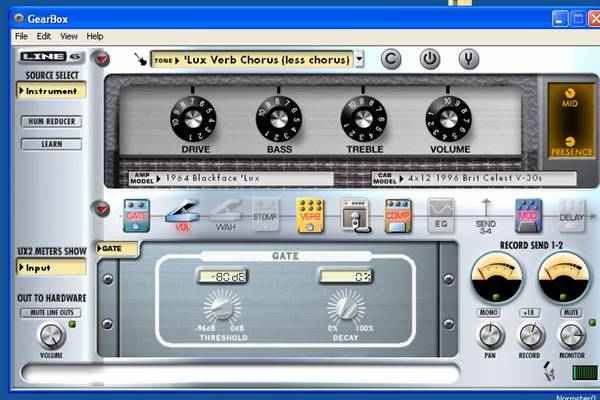Select the Comp pedal effect
This screenshot has height=400, width=600.
(398, 216)
